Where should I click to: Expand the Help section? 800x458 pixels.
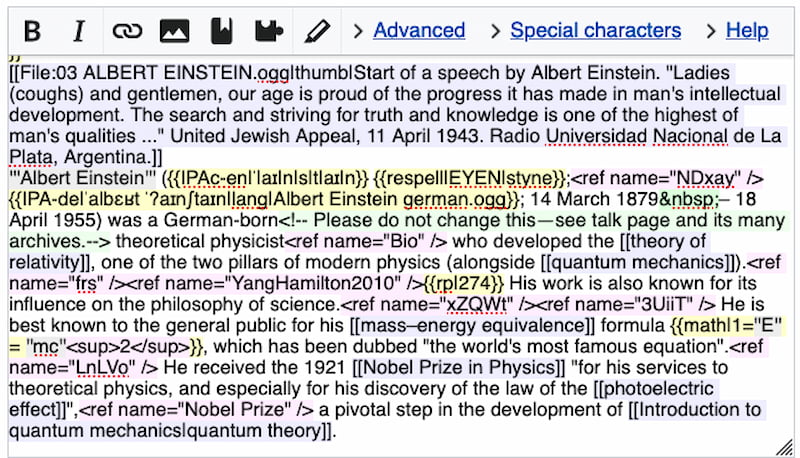tap(747, 31)
